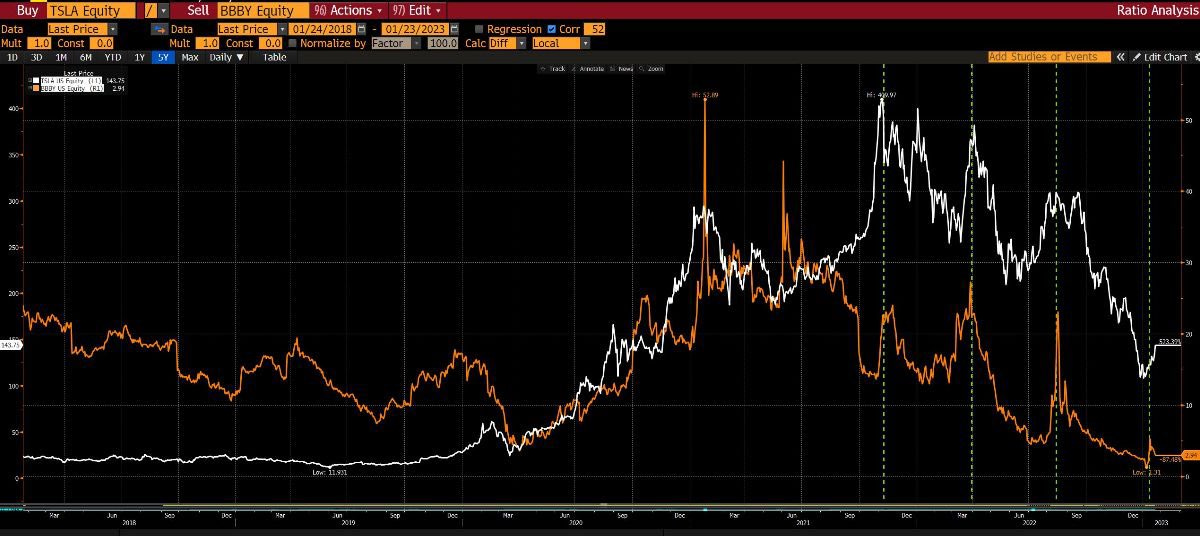The height and width of the screenshot is (536, 1200).
Task: Click the white TSLA legend swatch
Action: coord(35,80)
